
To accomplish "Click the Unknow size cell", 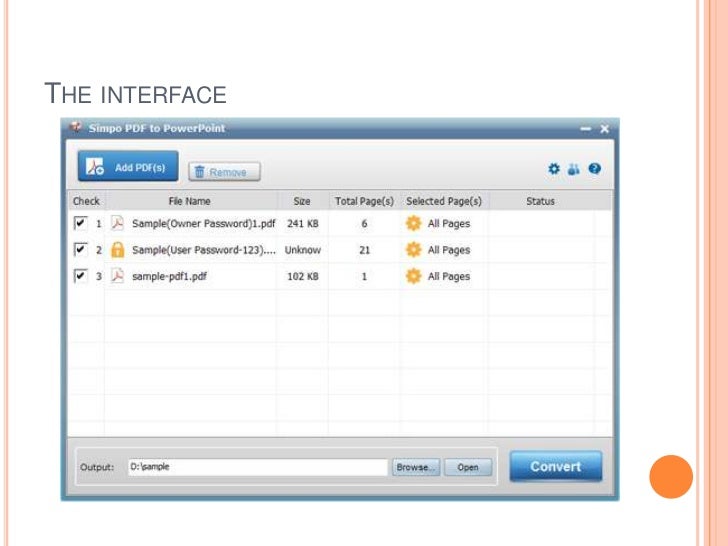I will coord(303,250).
